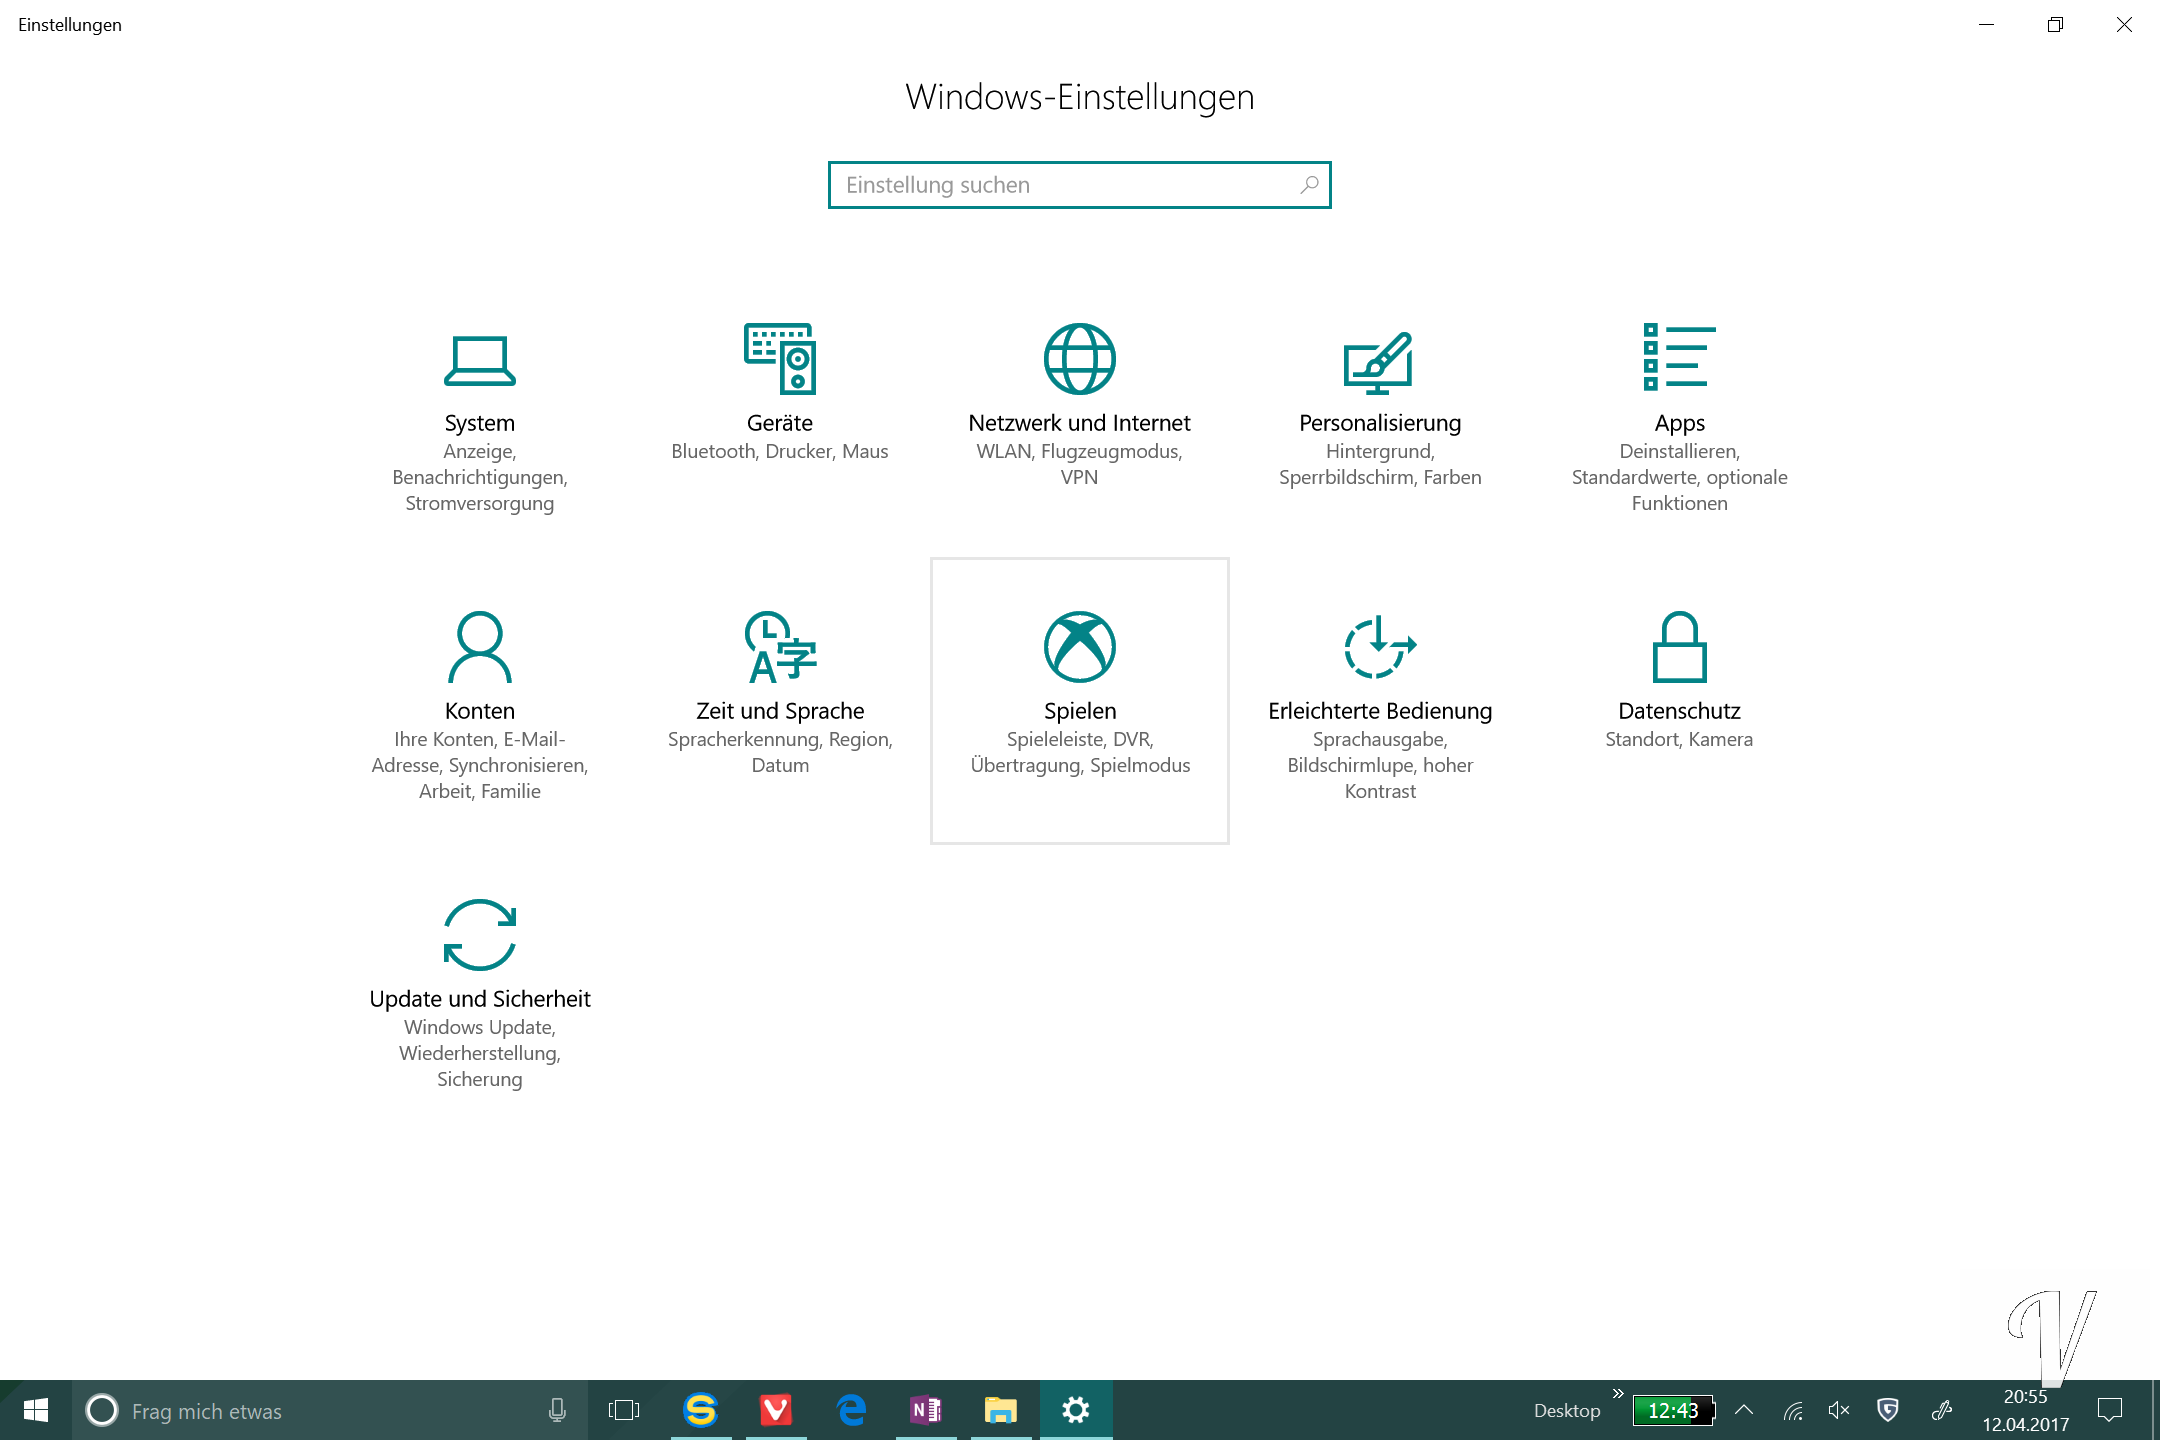Click the Einstellung suchen search field
Screen dimensions: 2160x1440
pos(1060,185)
